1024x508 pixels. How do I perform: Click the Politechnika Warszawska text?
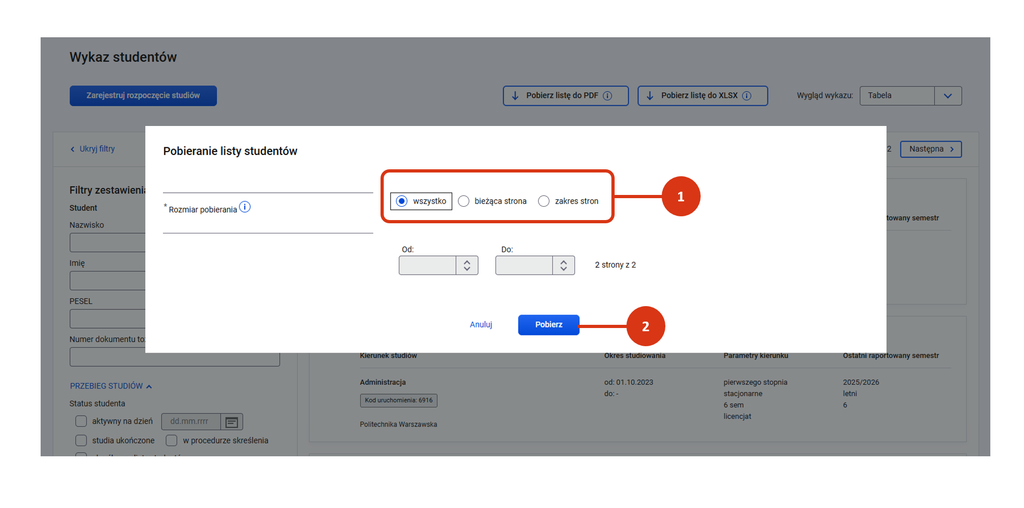click(398, 424)
